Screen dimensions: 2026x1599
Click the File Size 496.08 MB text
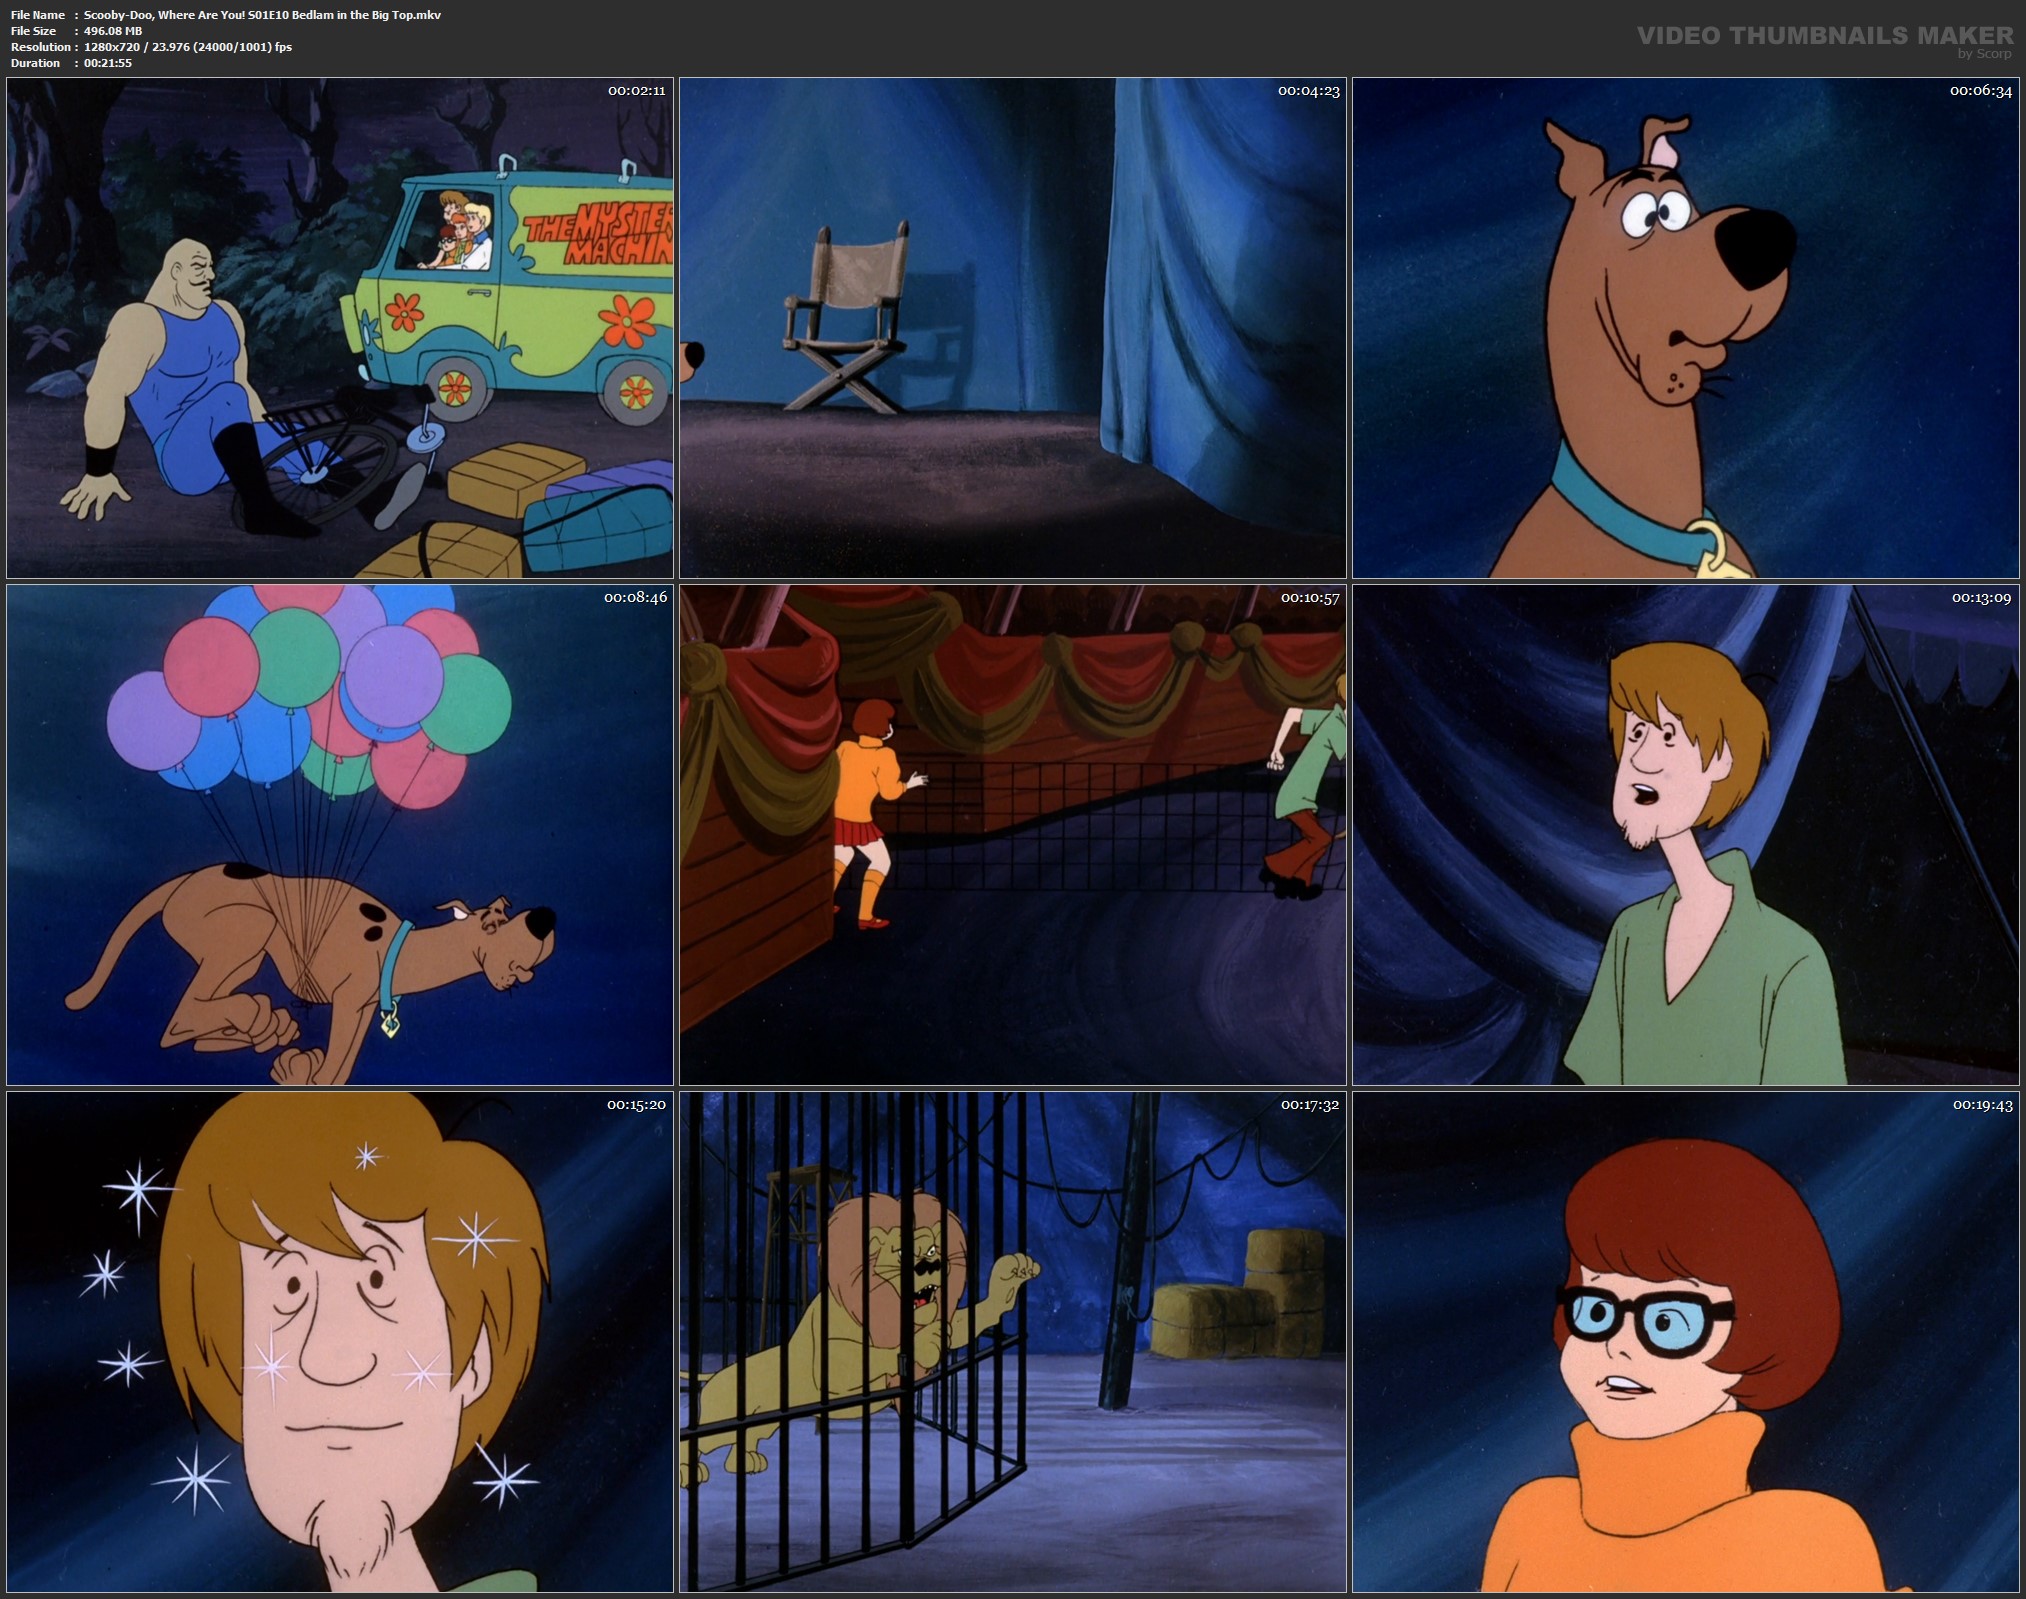(x=113, y=31)
